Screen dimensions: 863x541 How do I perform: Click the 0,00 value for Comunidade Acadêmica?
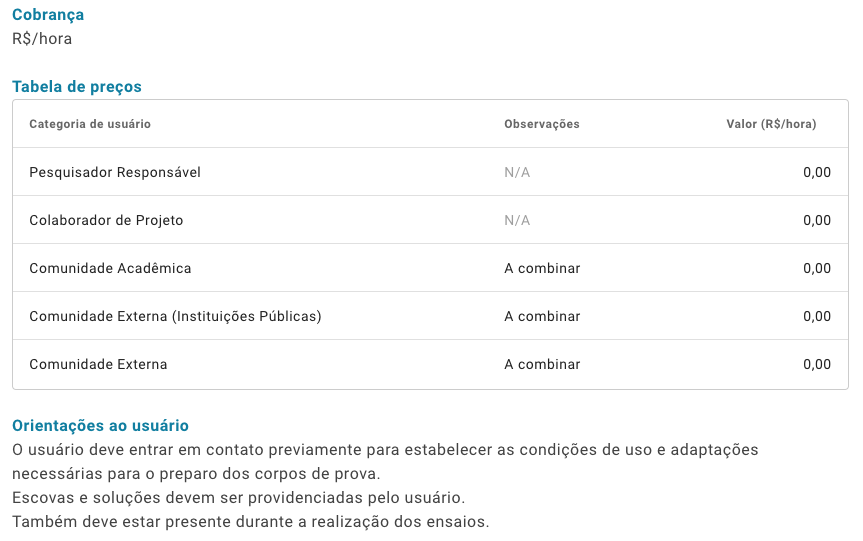817,268
